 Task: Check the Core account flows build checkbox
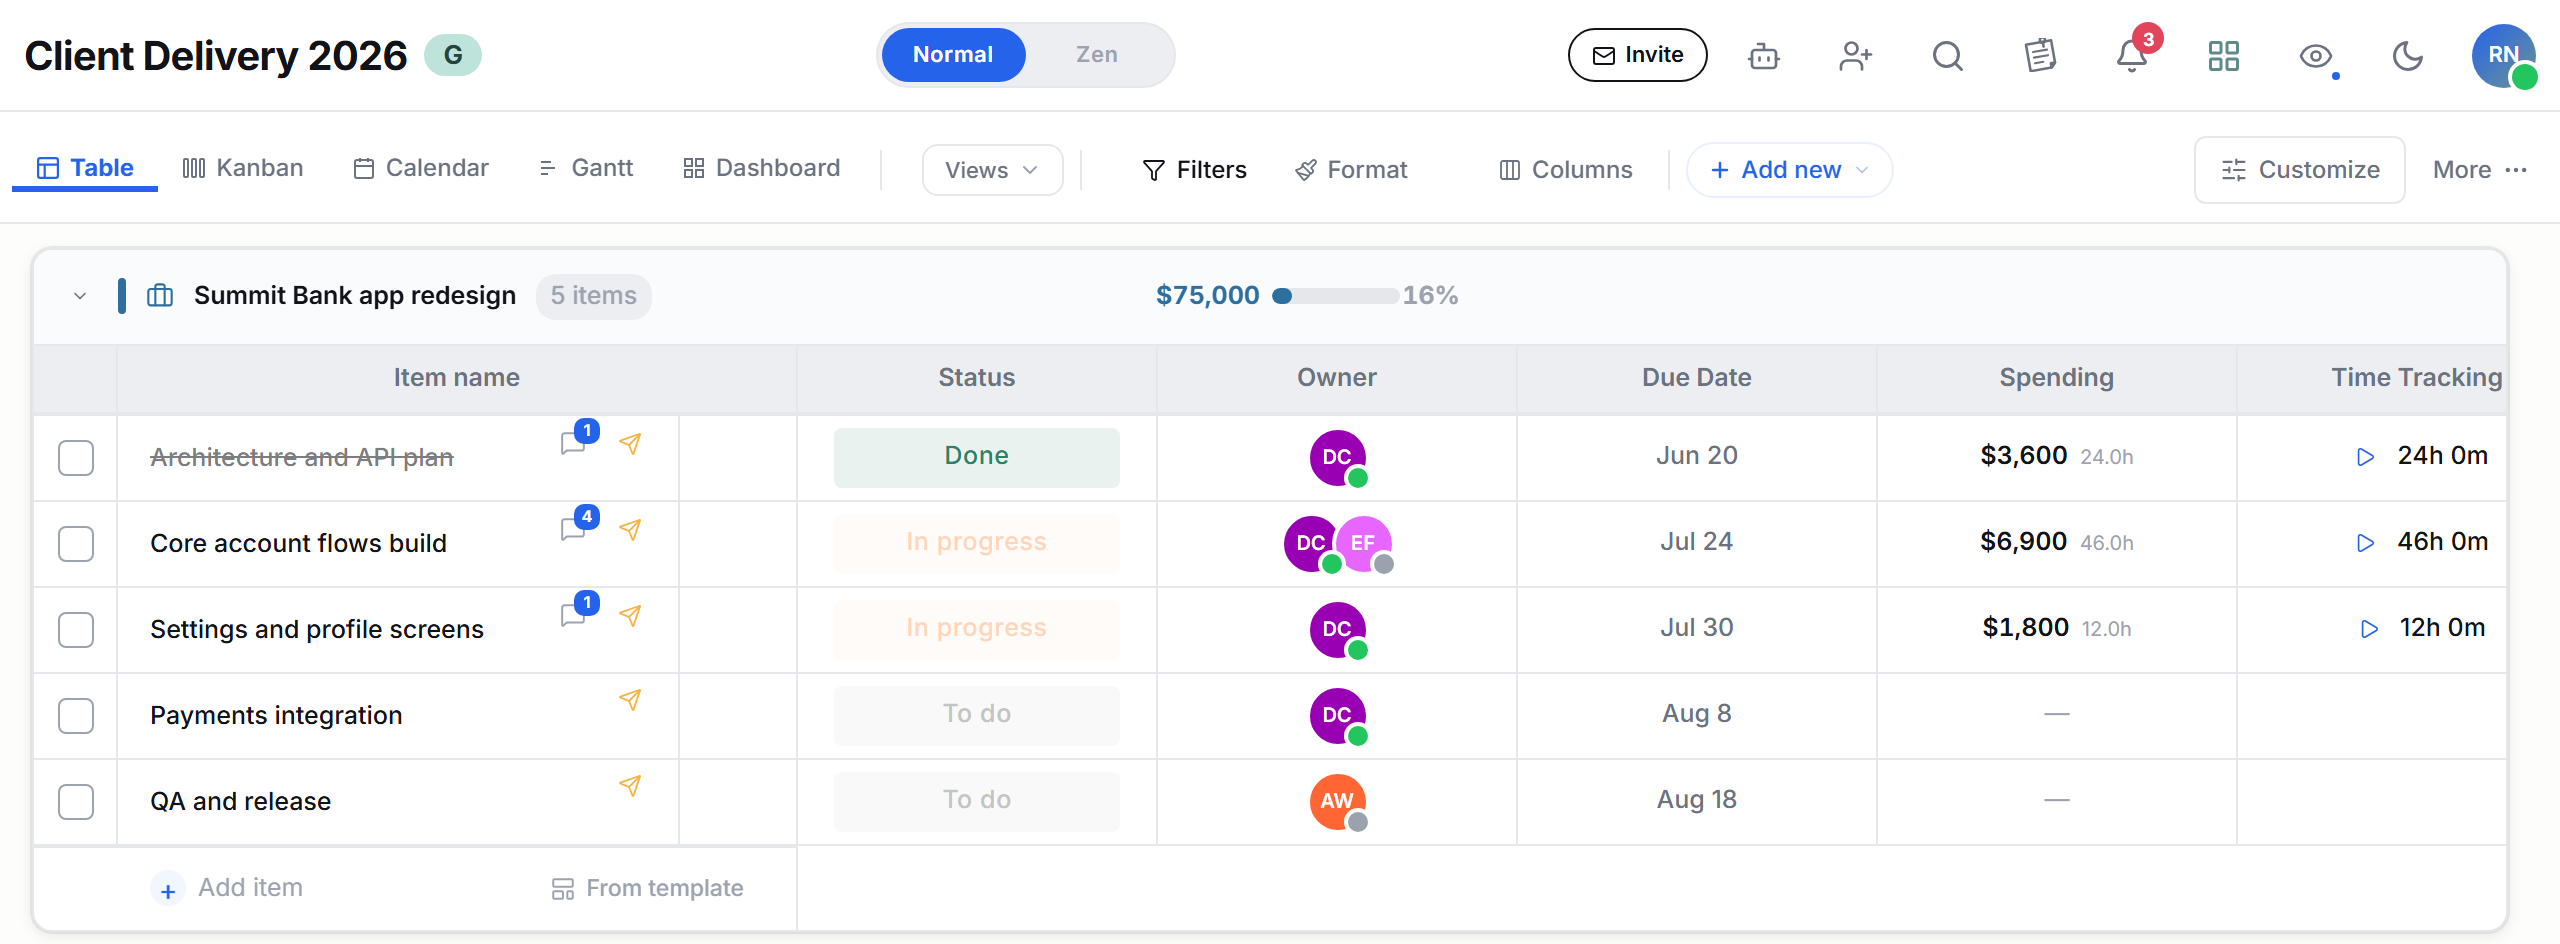click(76, 544)
